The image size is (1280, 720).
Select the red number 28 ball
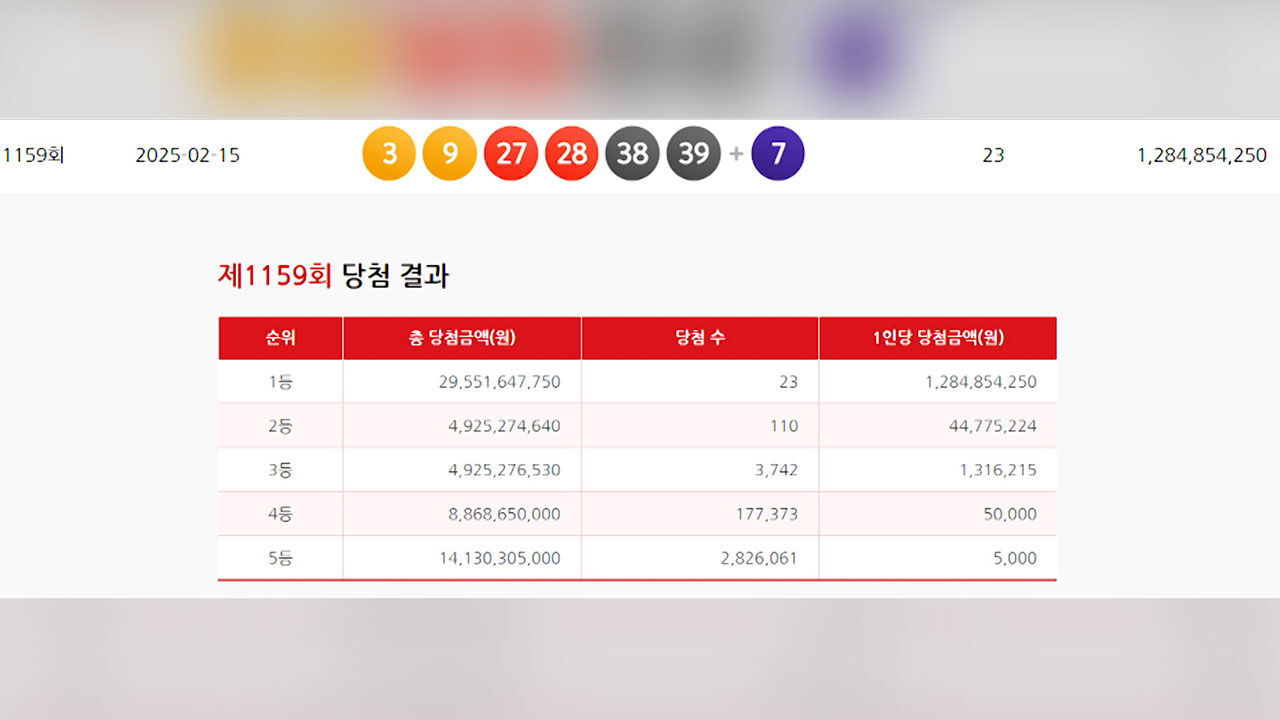click(571, 154)
